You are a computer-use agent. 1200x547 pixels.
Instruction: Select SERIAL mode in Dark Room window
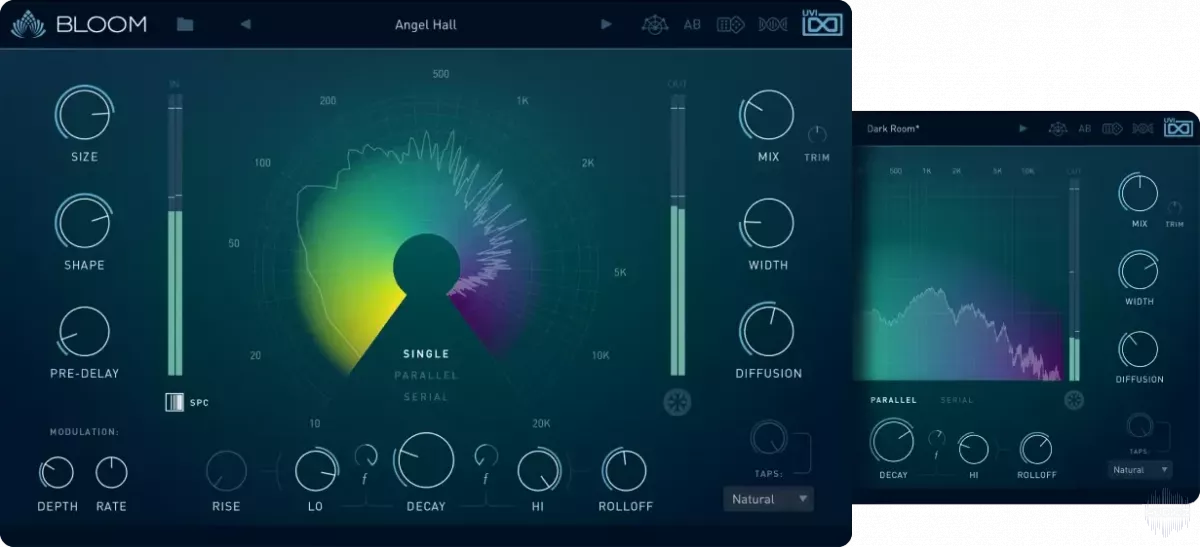coord(957,400)
